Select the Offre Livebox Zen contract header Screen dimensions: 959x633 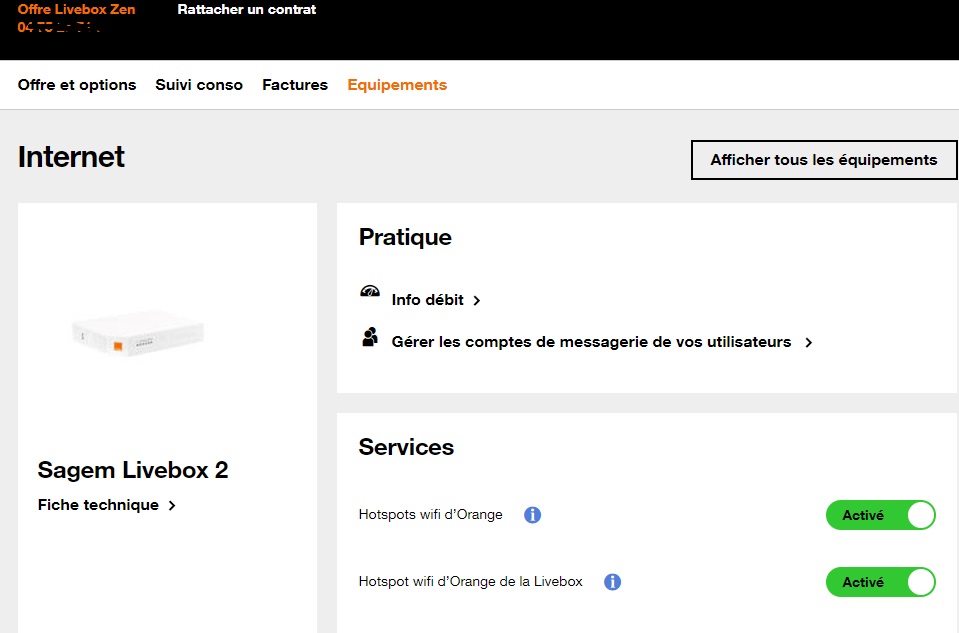pyautogui.click(x=77, y=10)
